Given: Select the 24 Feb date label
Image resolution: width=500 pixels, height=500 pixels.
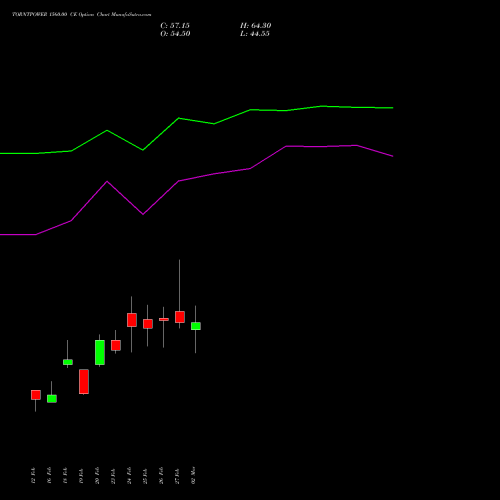Looking at the screenshot, I should [x=129, y=476].
